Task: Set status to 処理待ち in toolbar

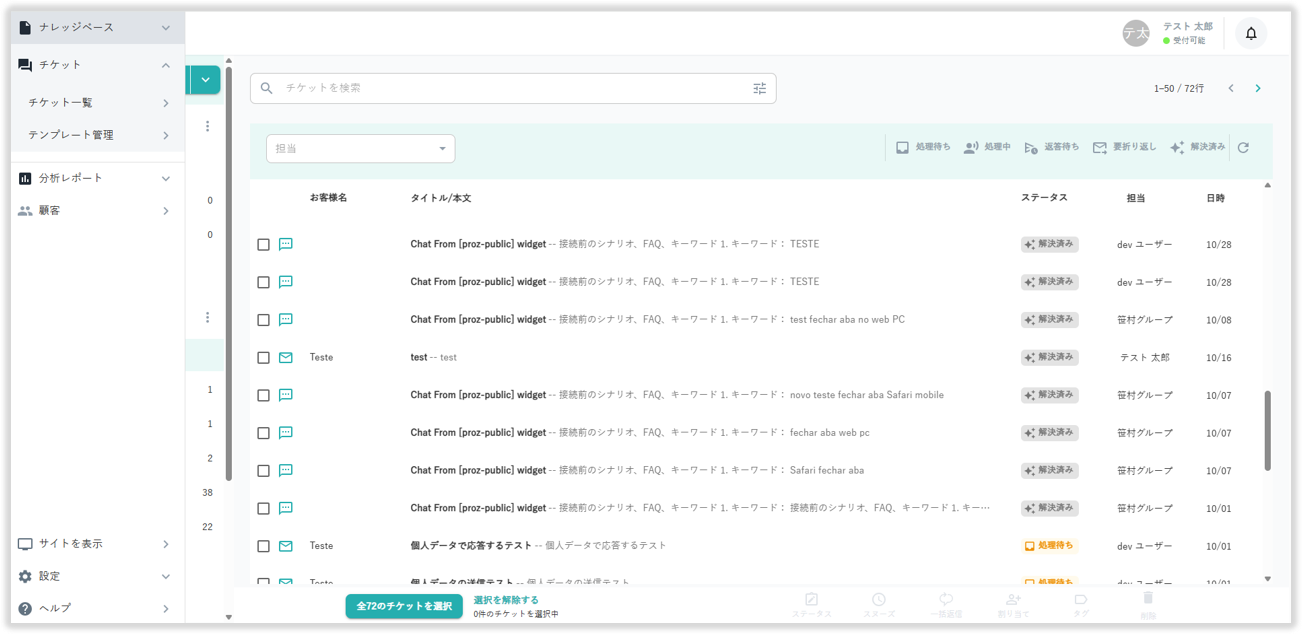Action: point(922,148)
